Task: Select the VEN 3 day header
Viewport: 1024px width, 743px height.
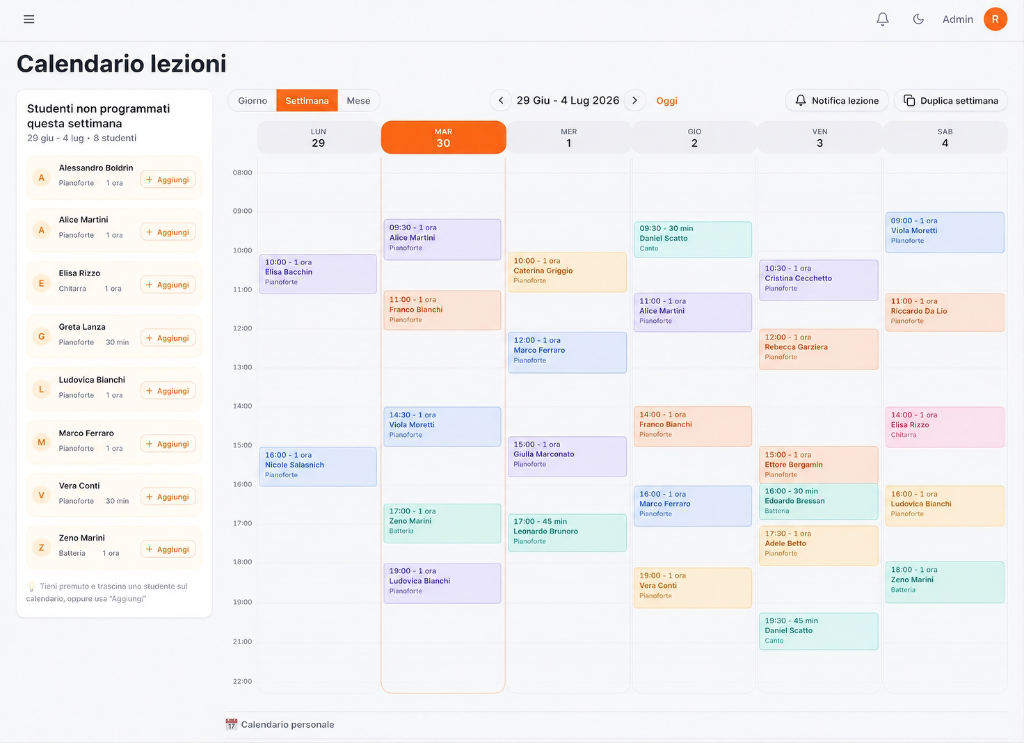Action: (820, 138)
